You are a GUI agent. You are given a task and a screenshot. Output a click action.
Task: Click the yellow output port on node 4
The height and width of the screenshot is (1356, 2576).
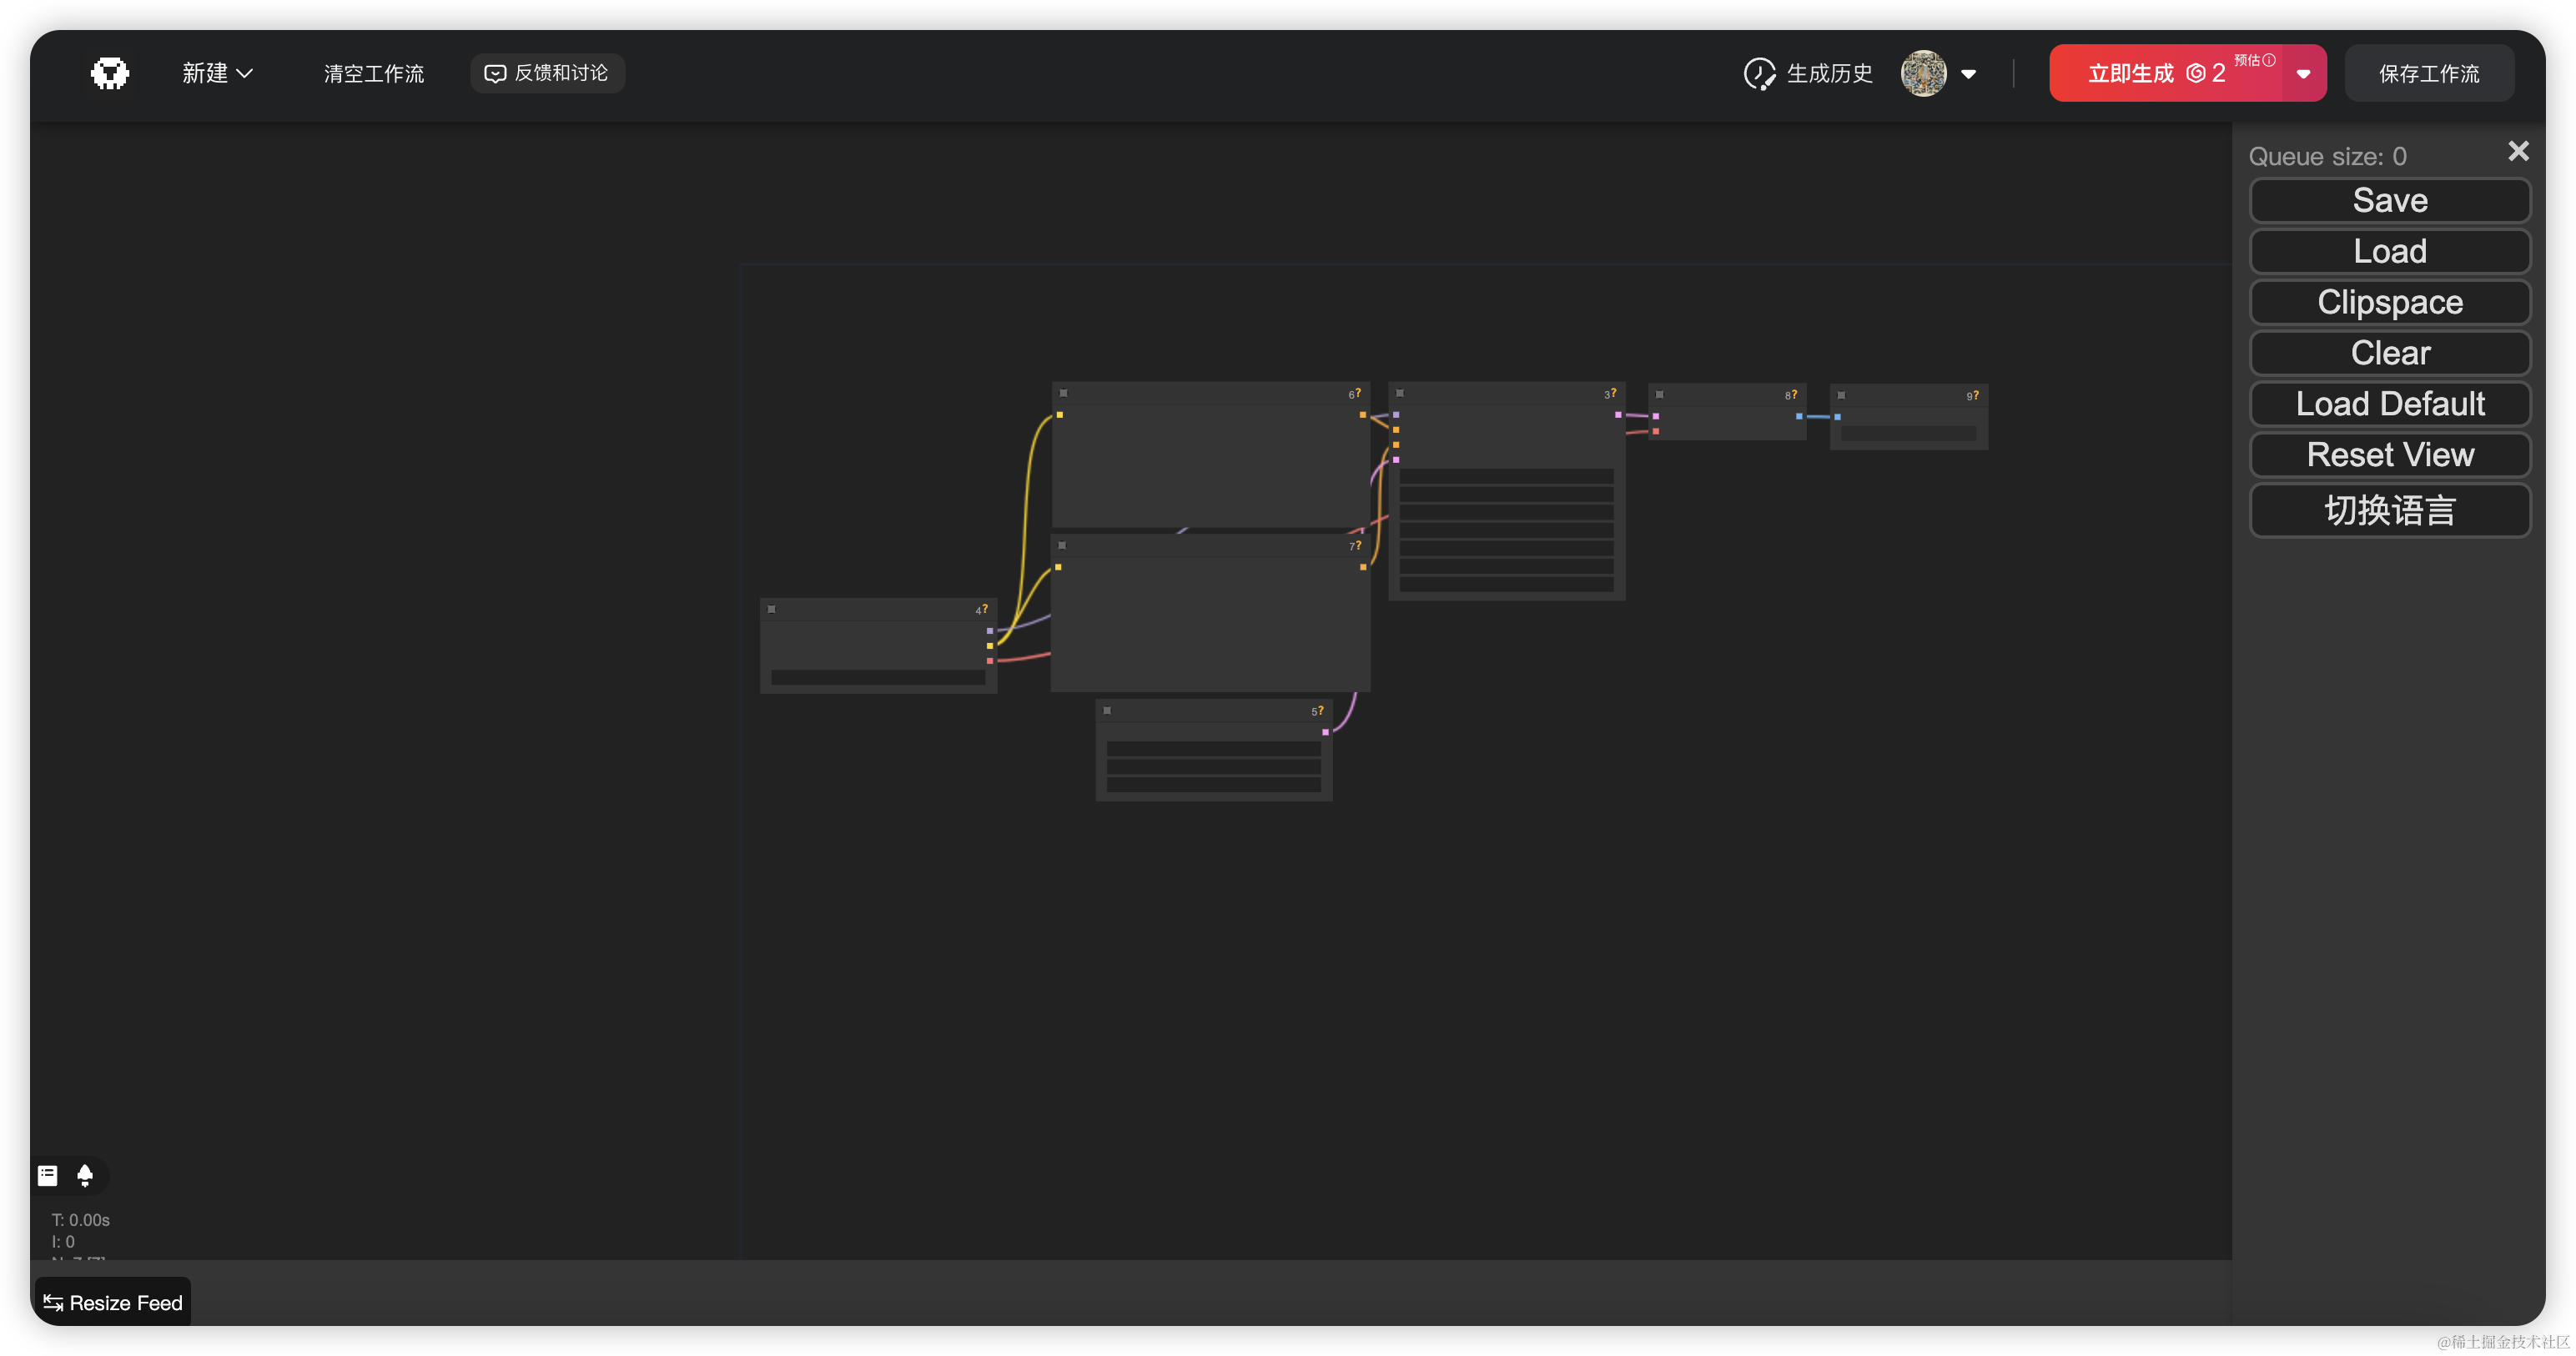pos(990,646)
